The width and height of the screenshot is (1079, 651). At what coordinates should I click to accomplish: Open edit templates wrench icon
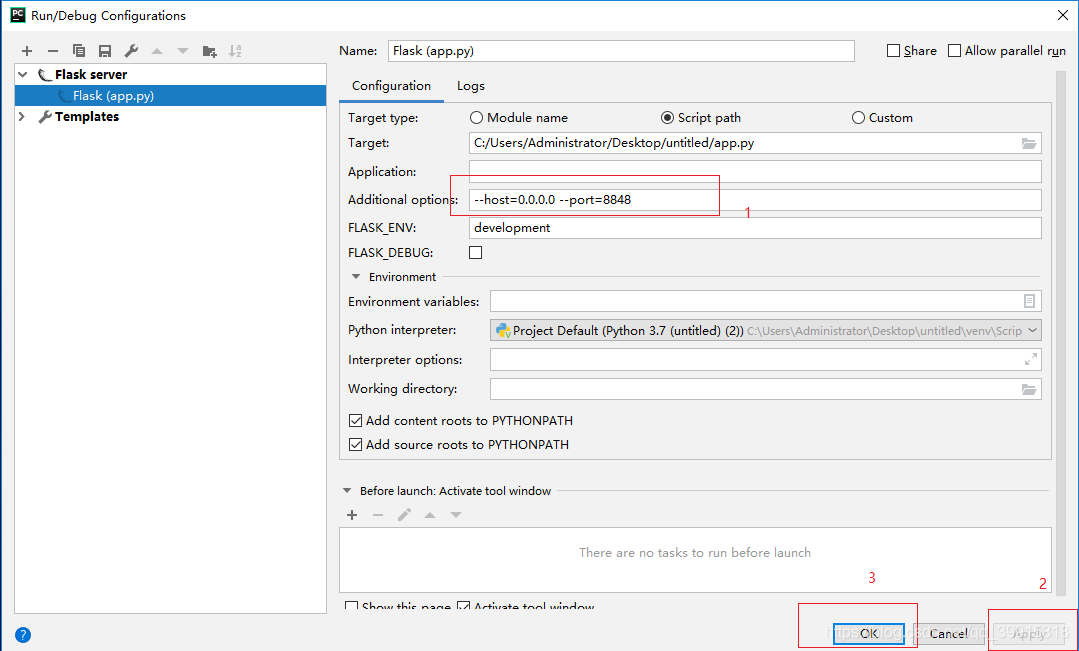[131, 51]
